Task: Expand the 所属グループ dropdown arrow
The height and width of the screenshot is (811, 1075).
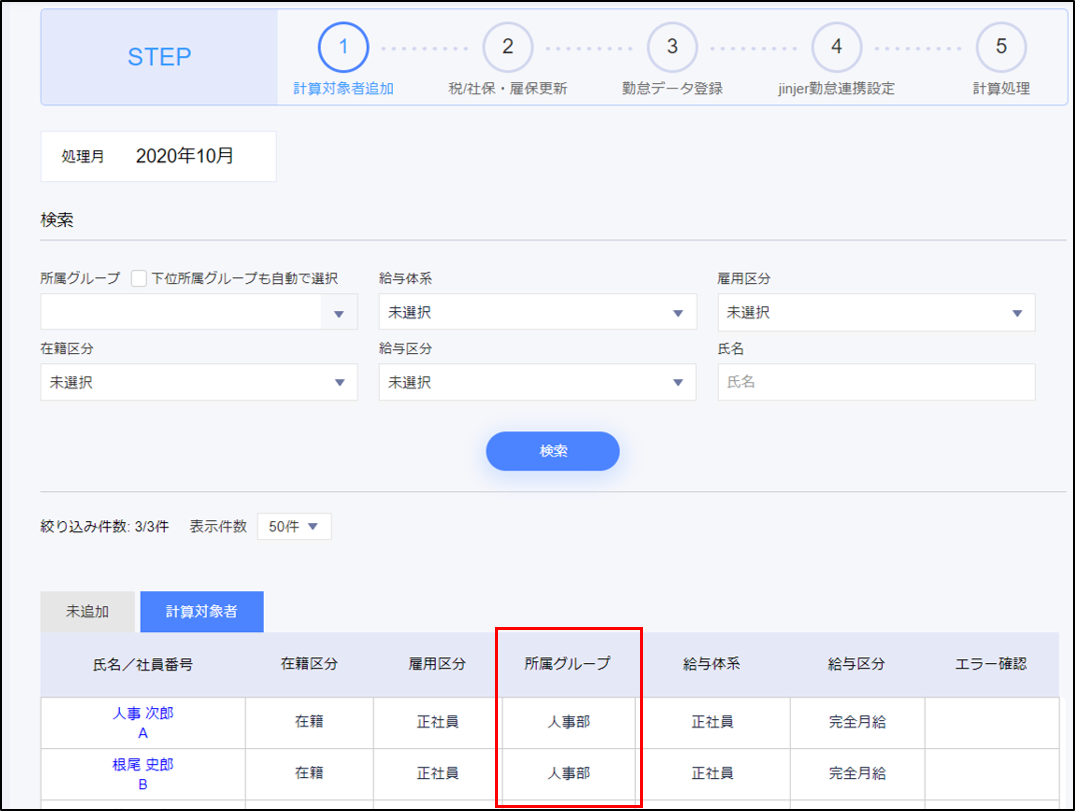Action: [x=339, y=314]
